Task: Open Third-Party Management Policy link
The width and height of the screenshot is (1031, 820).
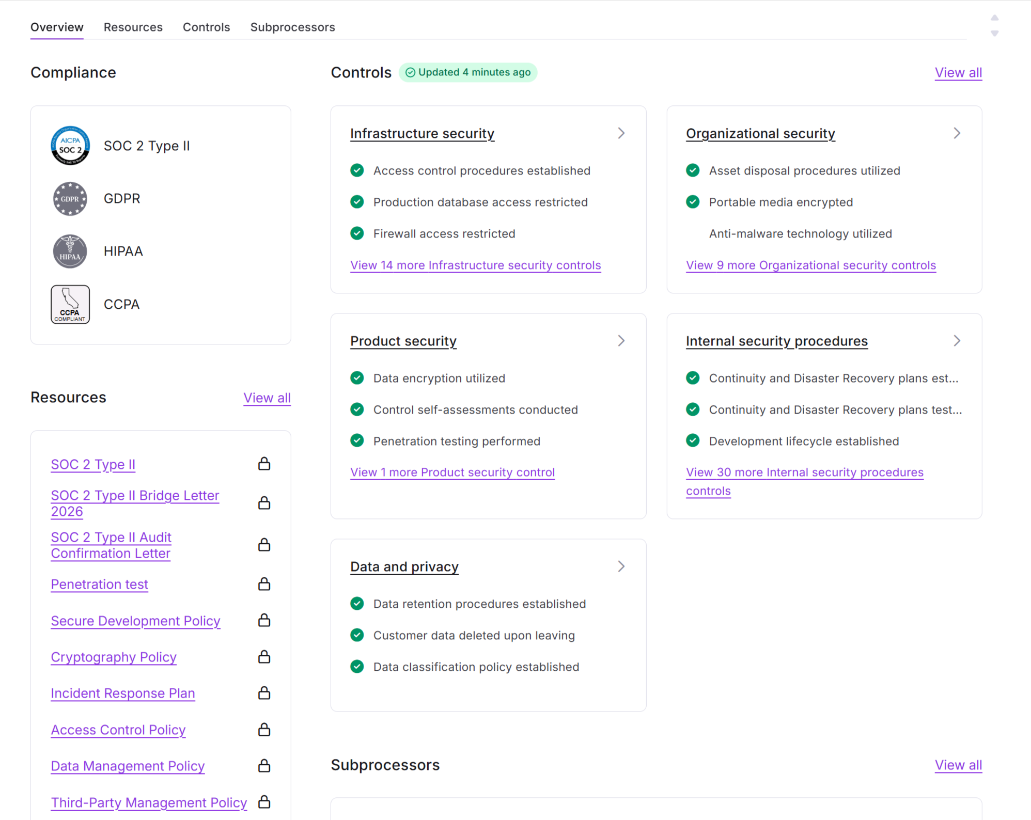Action: [x=149, y=803]
